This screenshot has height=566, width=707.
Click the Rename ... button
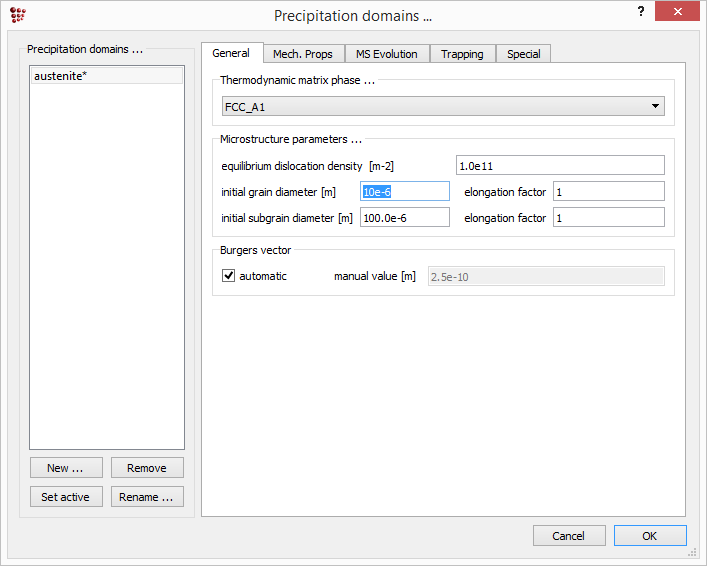click(x=146, y=497)
